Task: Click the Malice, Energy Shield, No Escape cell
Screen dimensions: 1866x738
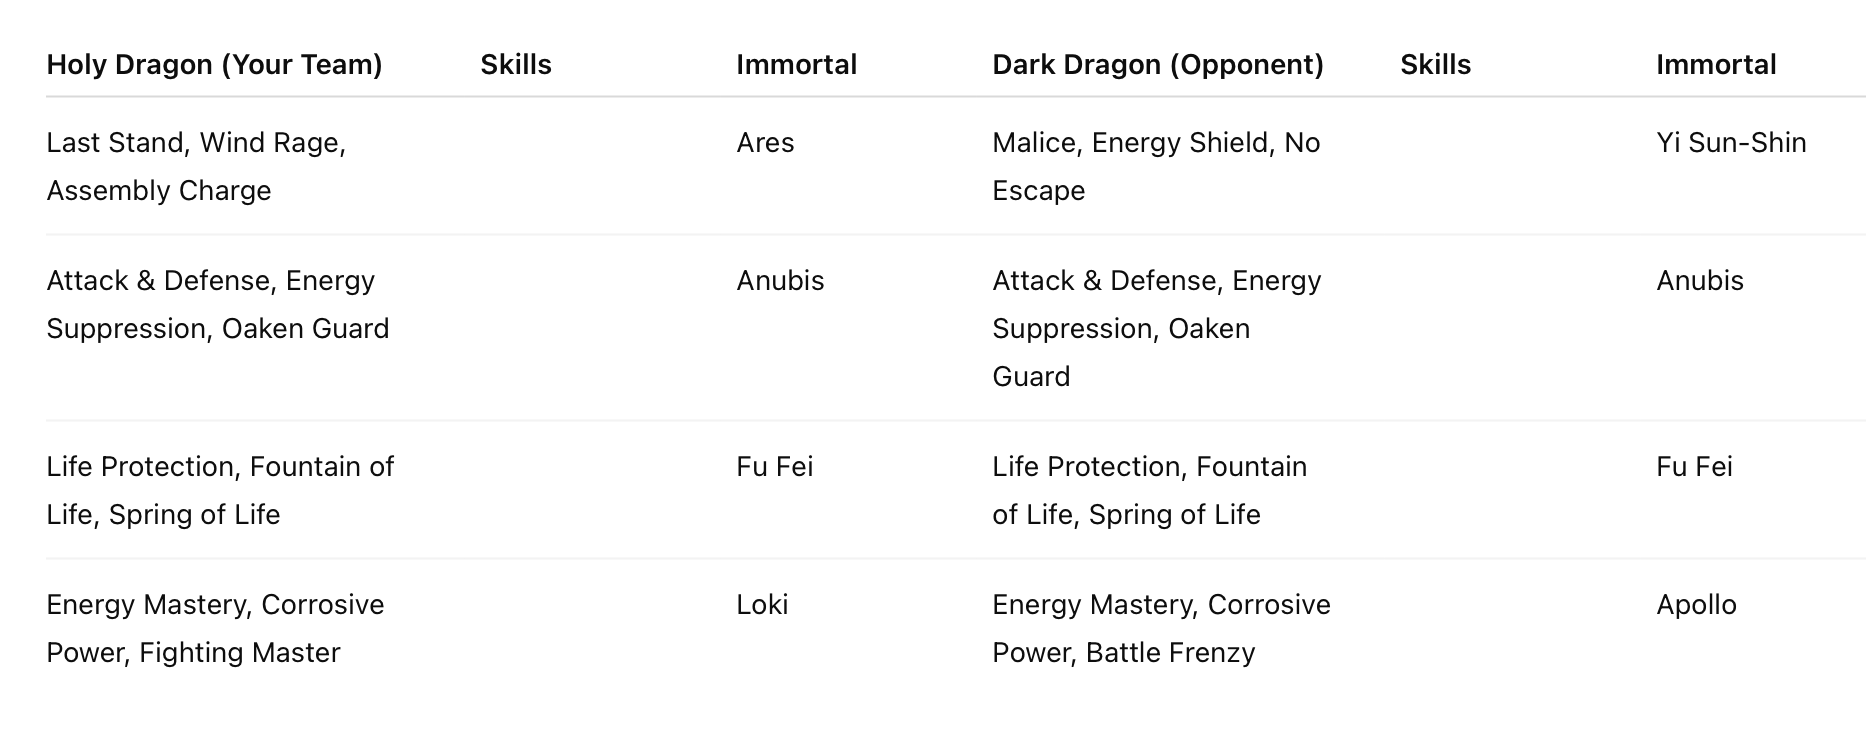Action: pos(1156,166)
